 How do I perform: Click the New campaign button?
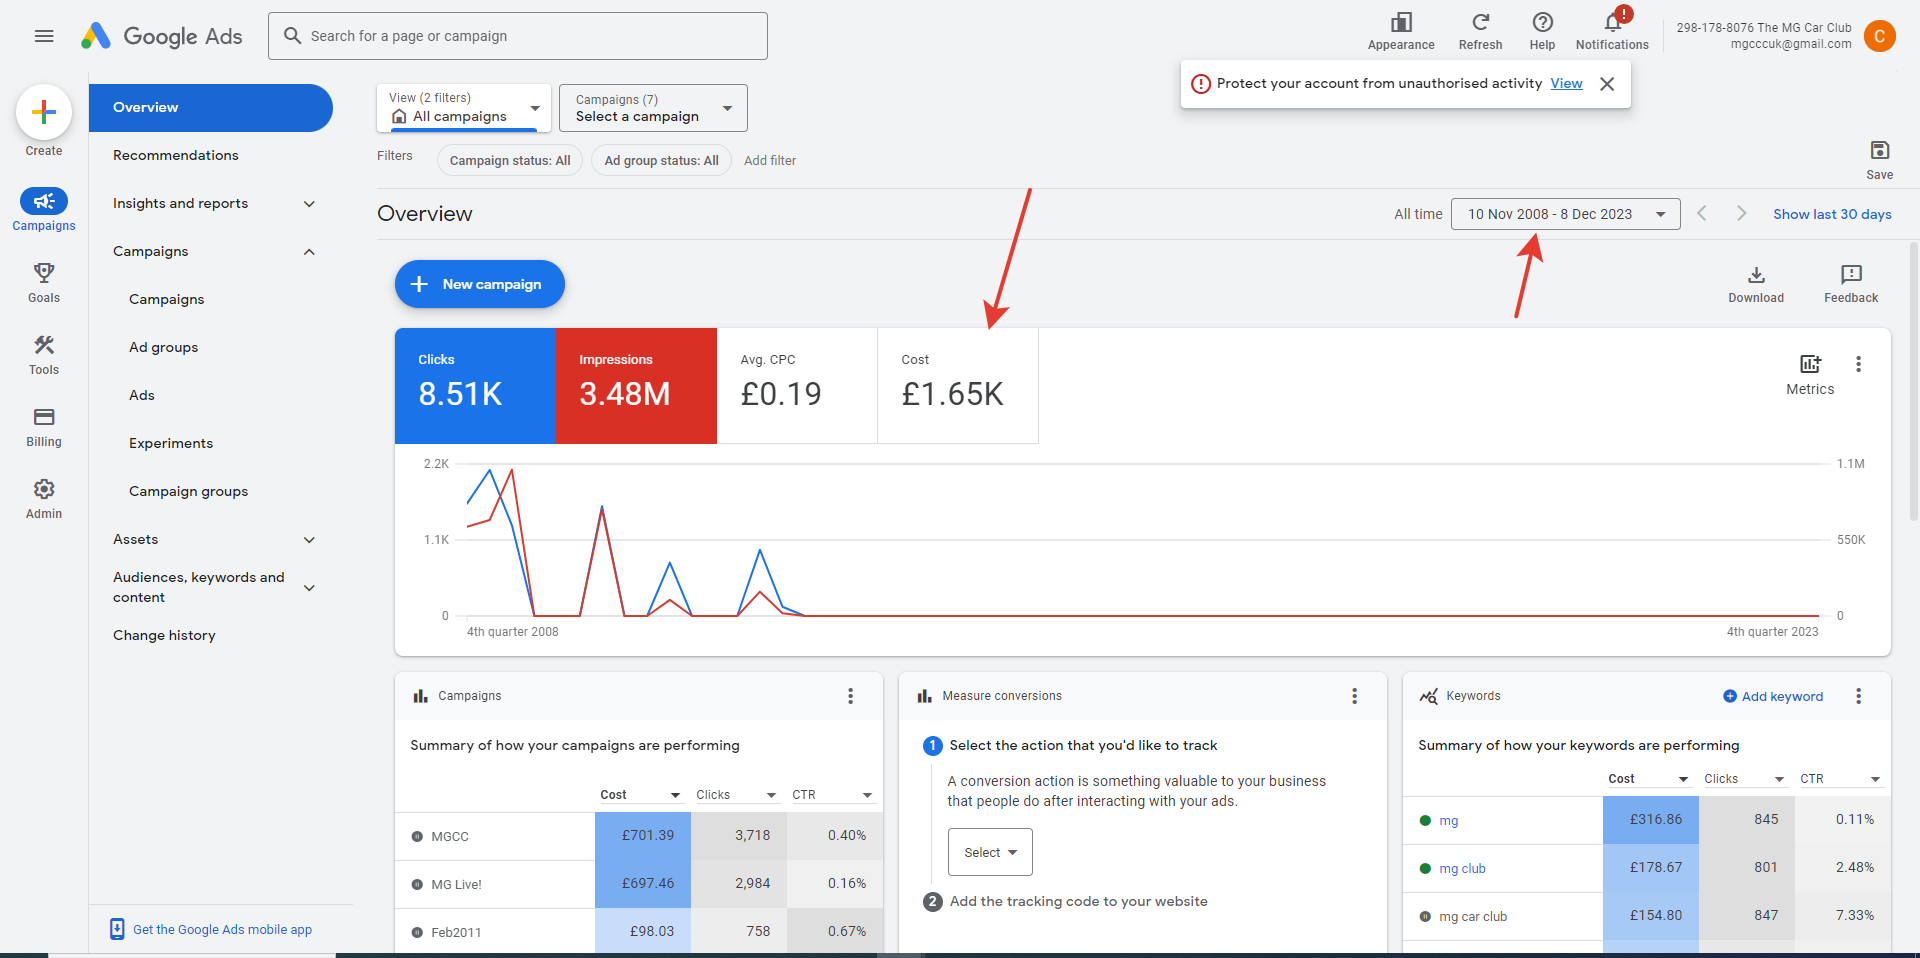[480, 284]
